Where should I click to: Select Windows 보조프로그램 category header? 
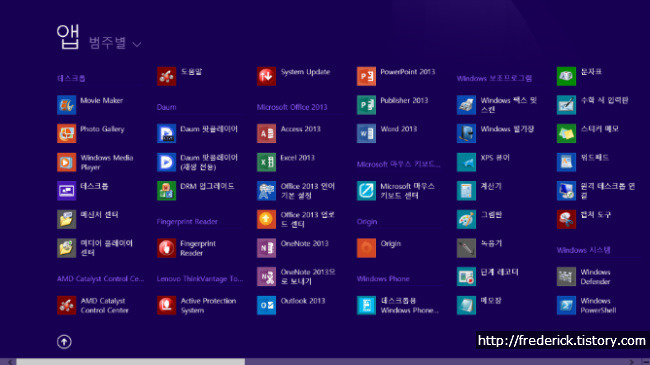494,78
